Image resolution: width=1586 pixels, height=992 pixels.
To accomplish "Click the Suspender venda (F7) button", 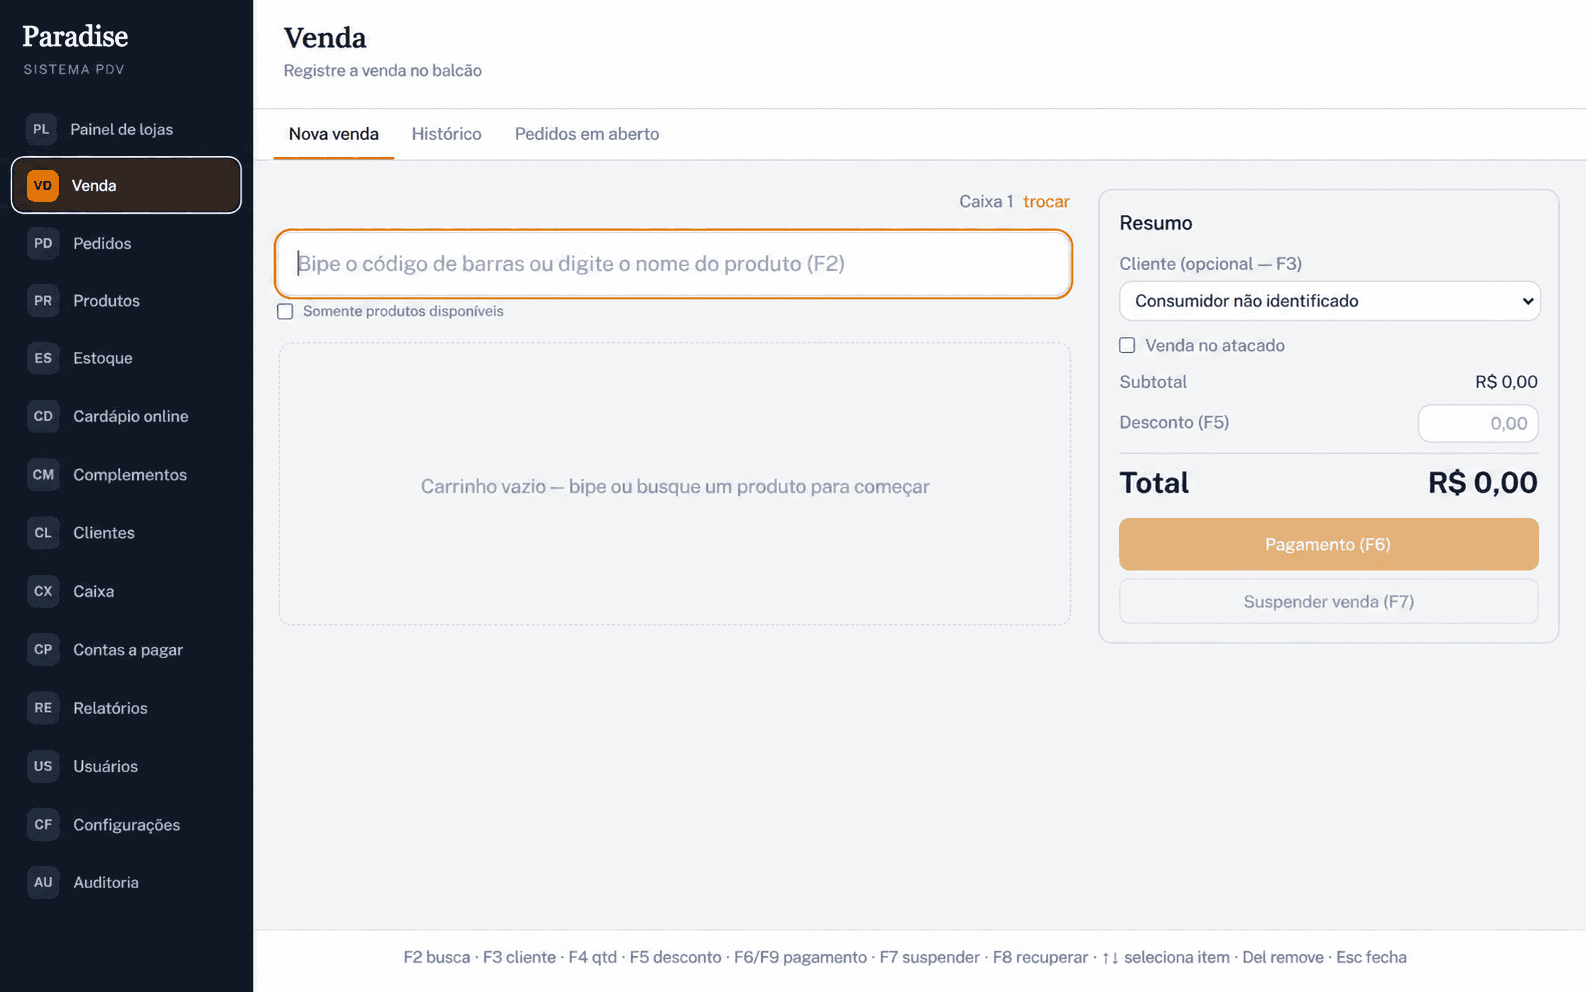I will point(1328,602).
